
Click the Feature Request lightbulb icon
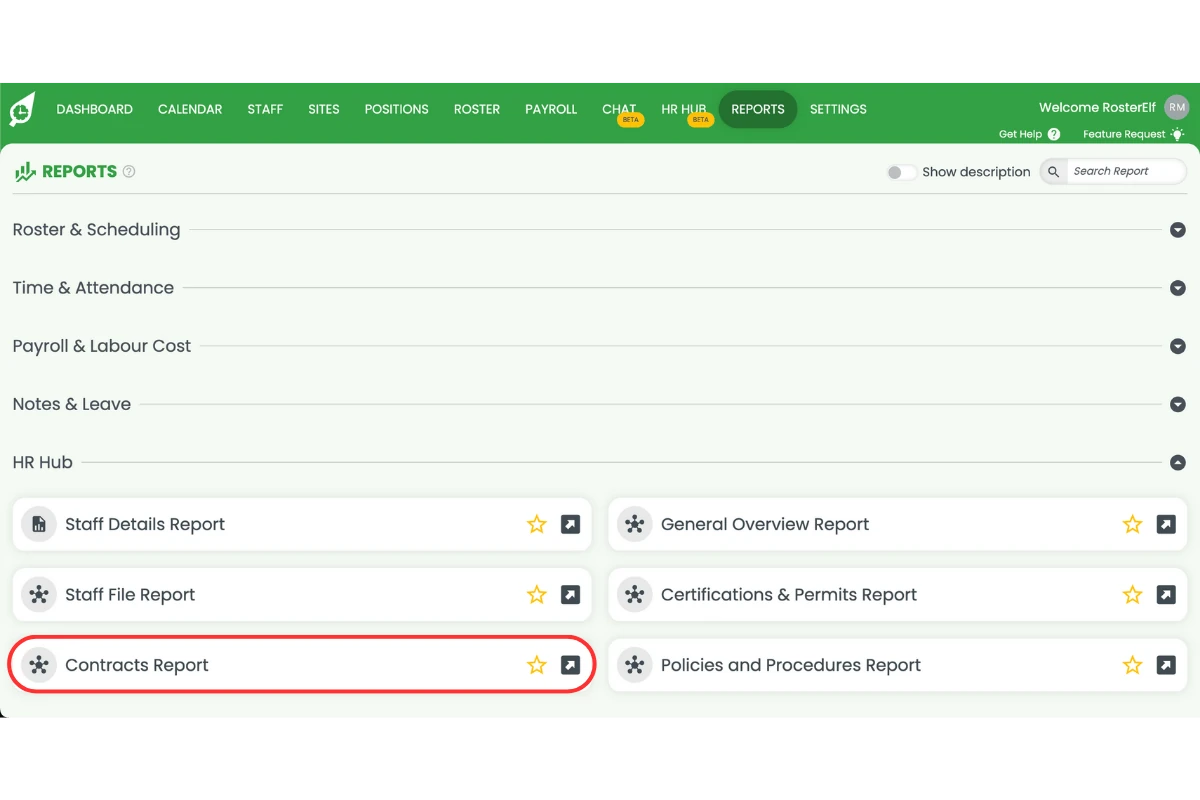tap(1177, 134)
